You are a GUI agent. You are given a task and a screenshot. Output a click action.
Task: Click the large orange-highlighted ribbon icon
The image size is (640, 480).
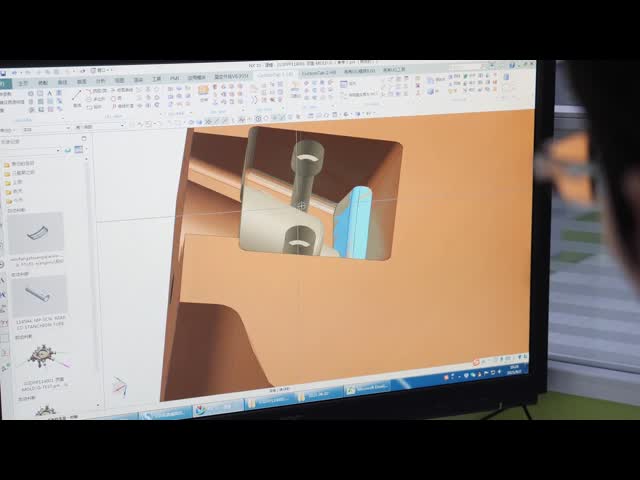(203, 90)
